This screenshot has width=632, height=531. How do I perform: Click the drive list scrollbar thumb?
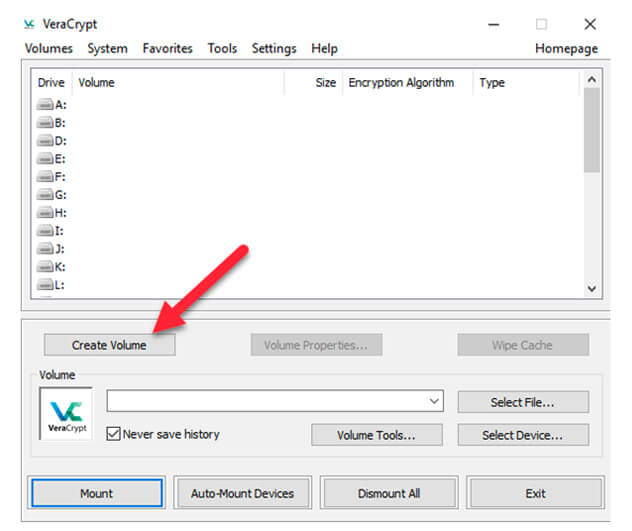(x=592, y=130)
